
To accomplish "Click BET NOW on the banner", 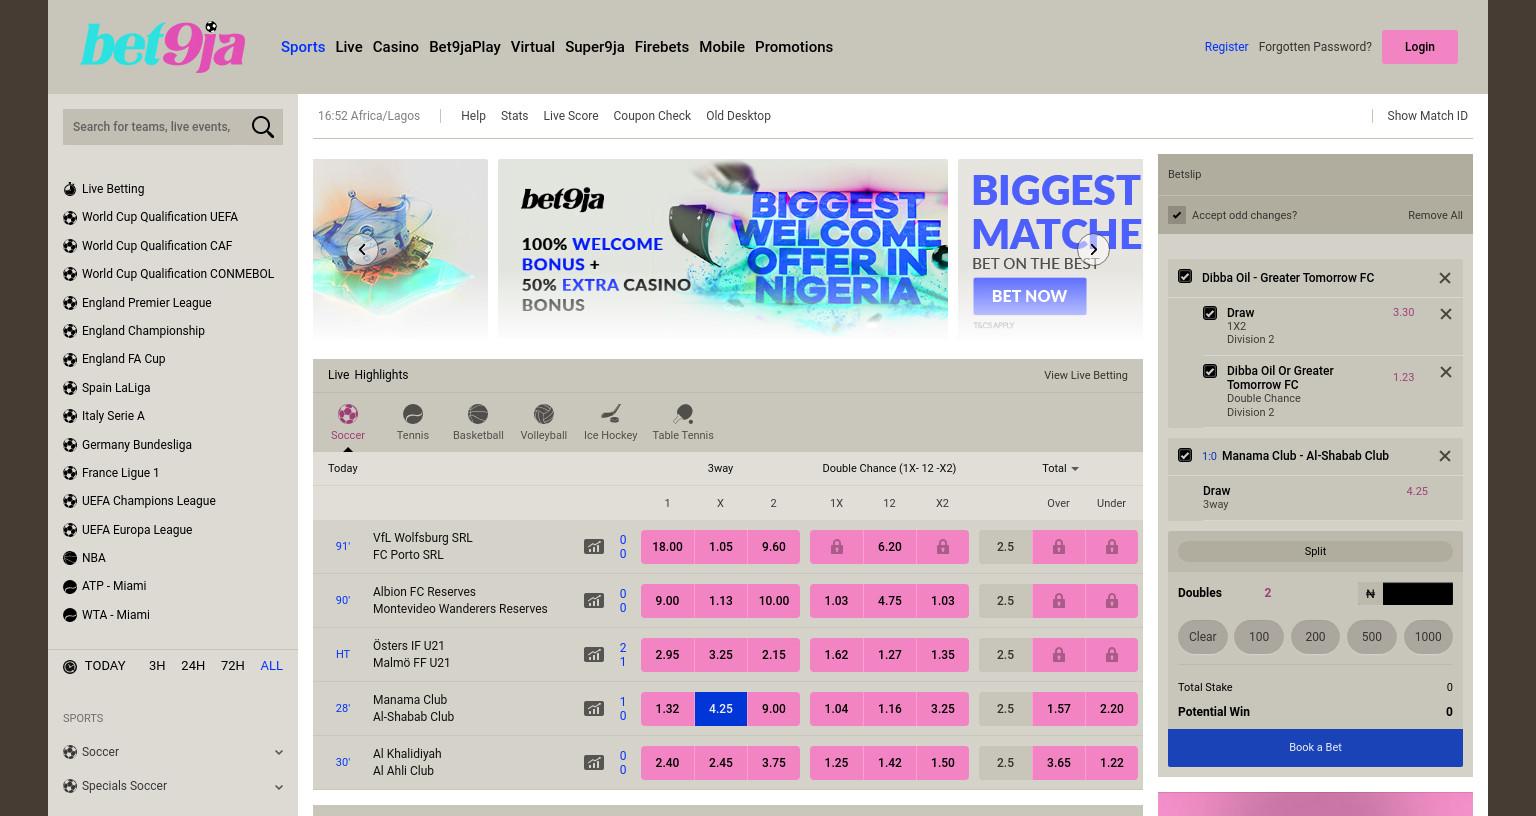I will point(1029,296).
